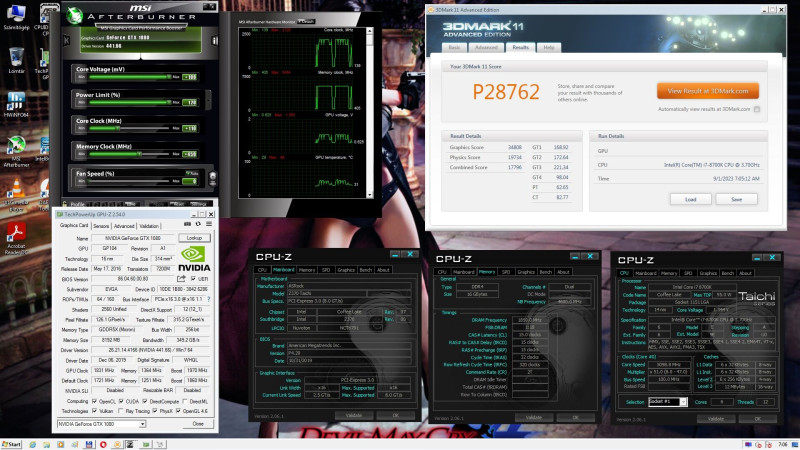Open the Számítógép desktop icon
Screen dimensions: 800x450
[16, 17]
